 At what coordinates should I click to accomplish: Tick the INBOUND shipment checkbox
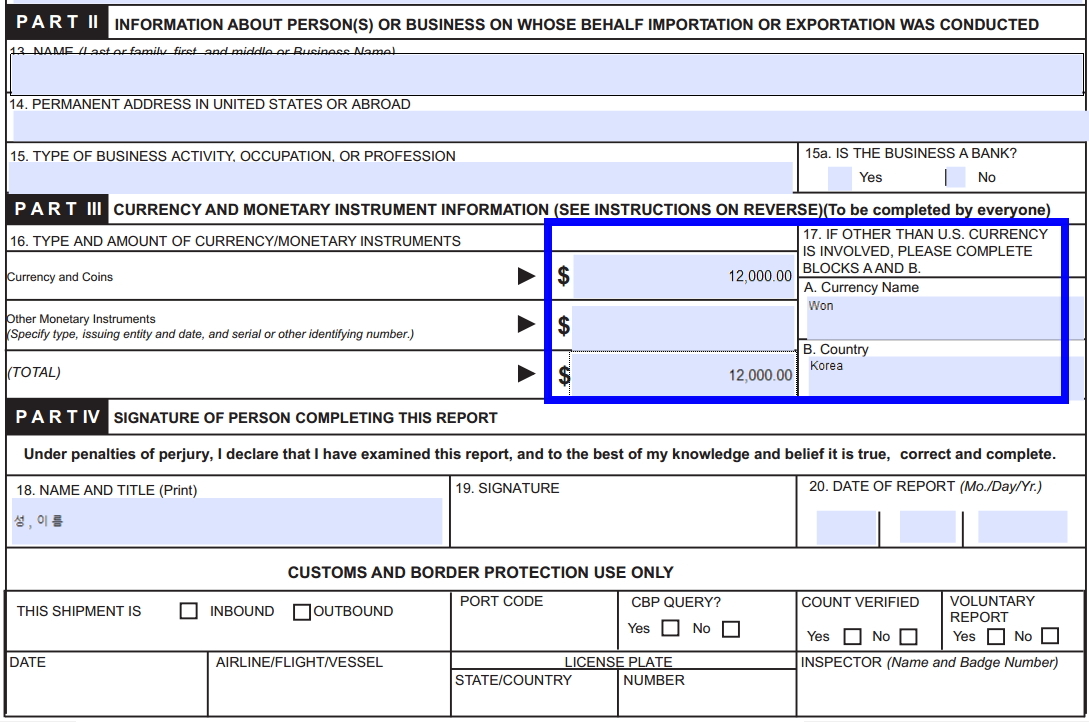(188, 611)
